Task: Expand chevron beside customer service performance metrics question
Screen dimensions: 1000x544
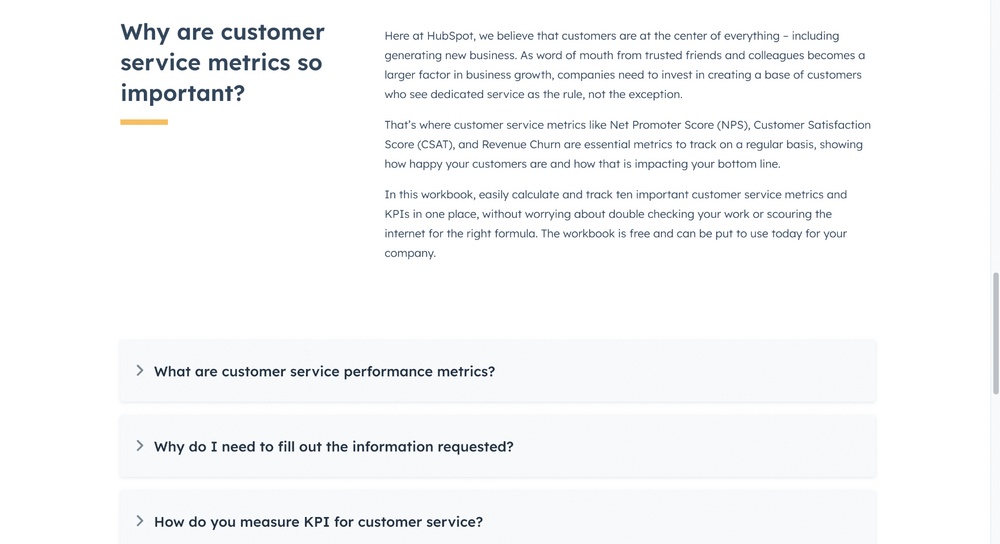Action: (x=140, y=371)
